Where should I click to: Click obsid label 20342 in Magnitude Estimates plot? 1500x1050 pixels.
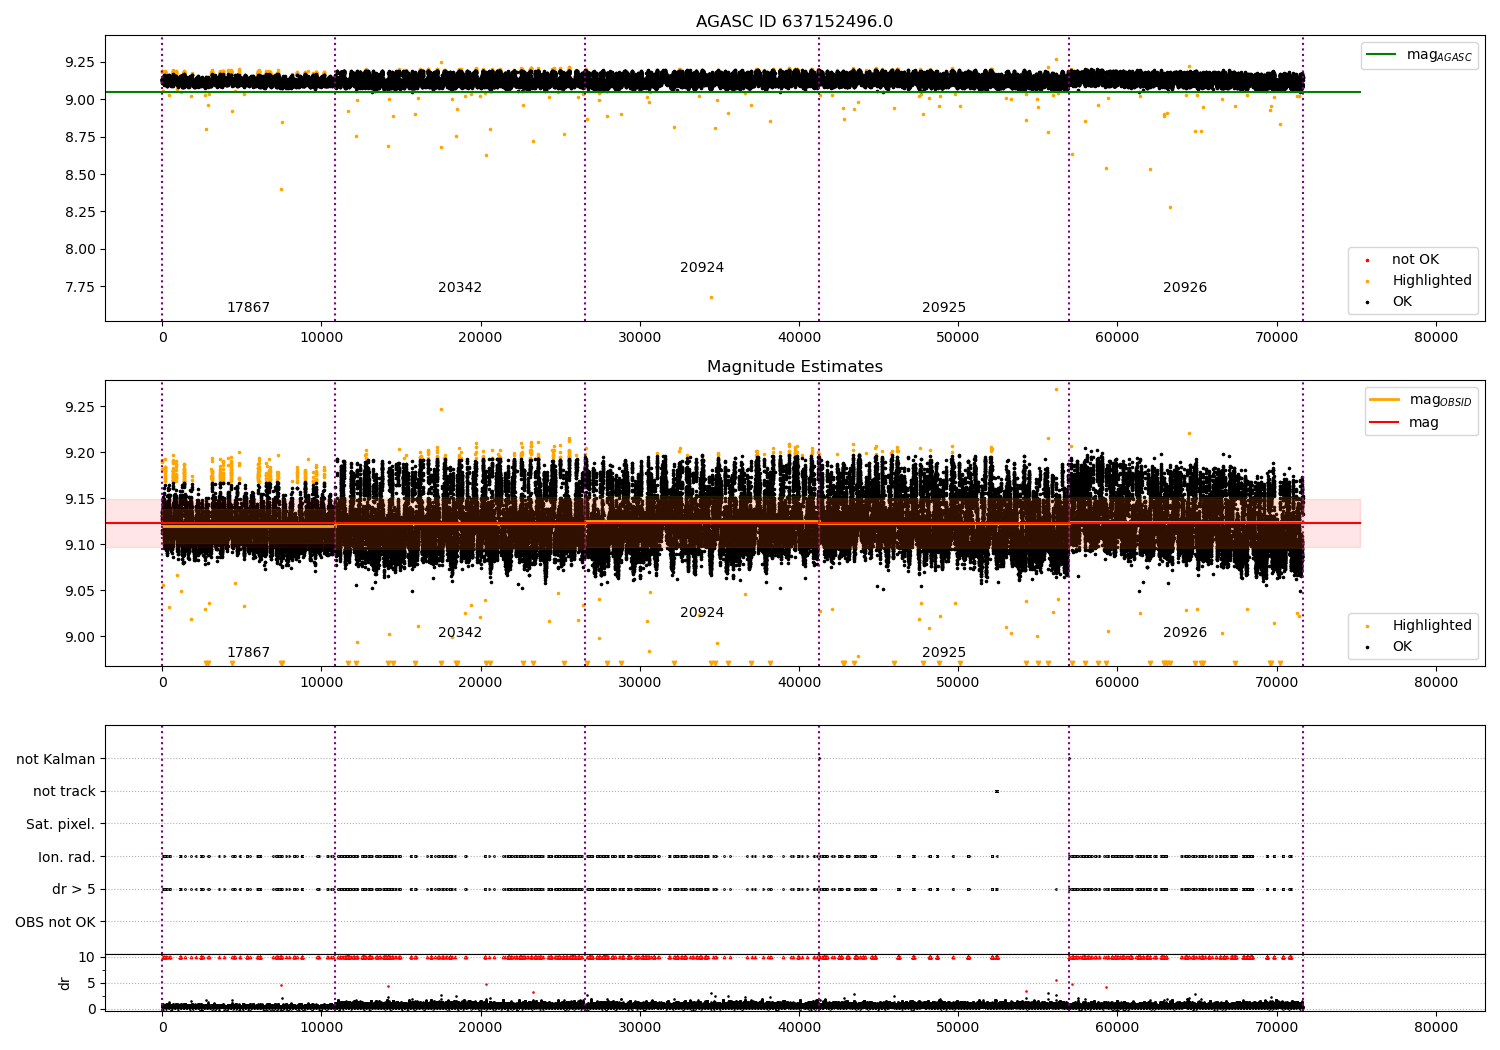point(460,633)
